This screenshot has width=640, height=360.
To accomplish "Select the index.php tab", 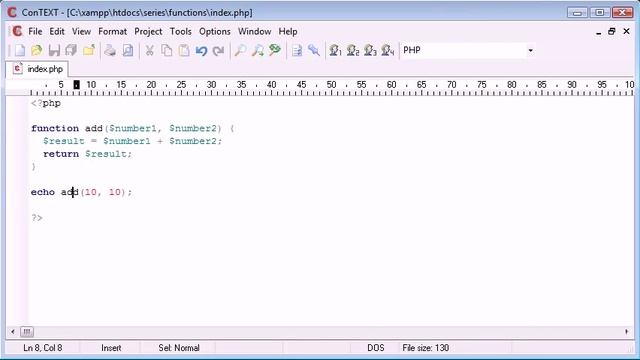I will click(x=38, y=69).
